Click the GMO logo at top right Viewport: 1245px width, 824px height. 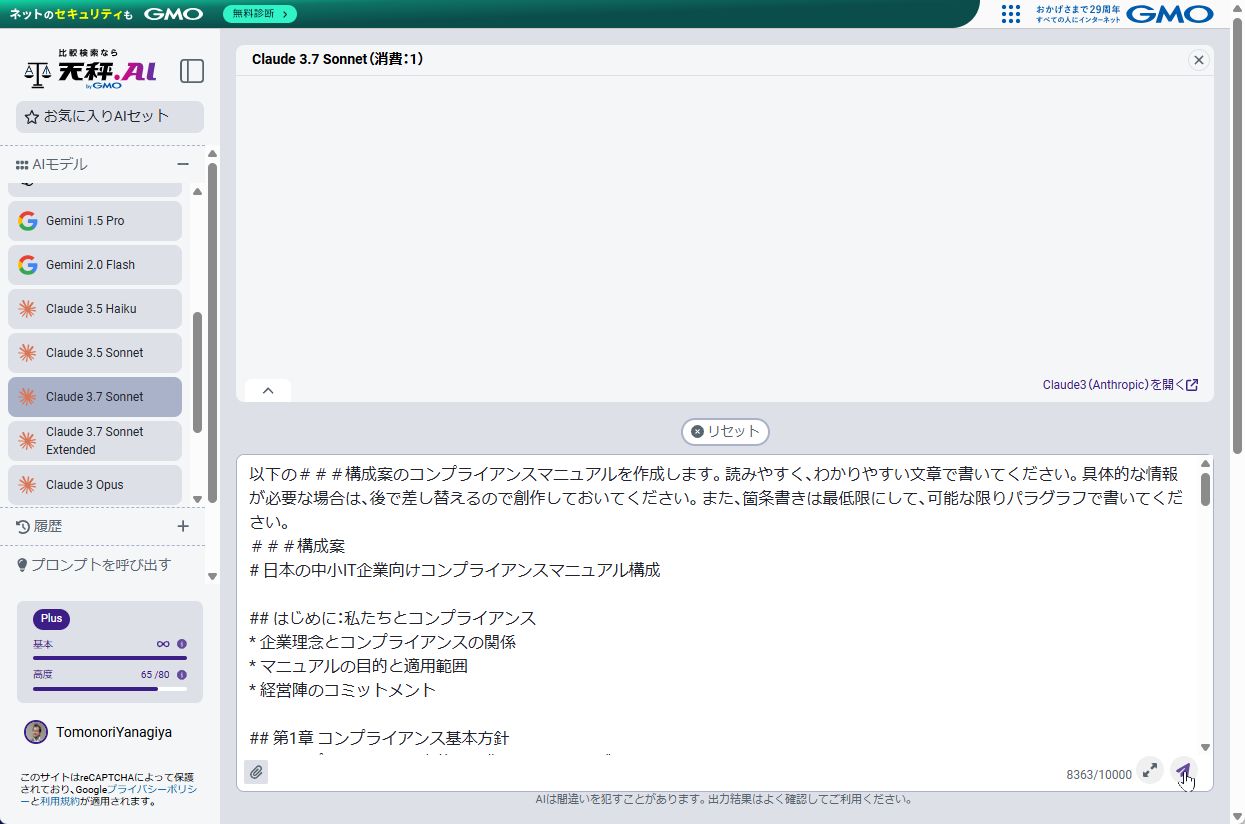[x=1170, y=13]
